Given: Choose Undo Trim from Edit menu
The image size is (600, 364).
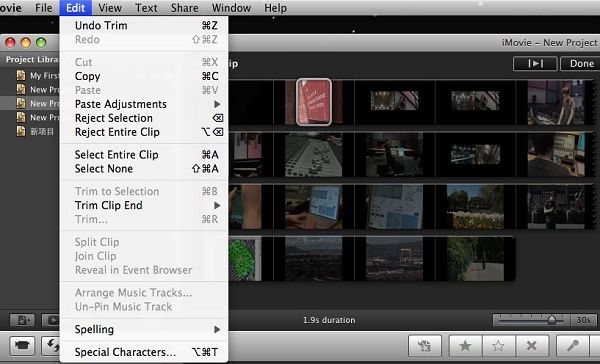Looking at the screenshot, I should point(144,26).
